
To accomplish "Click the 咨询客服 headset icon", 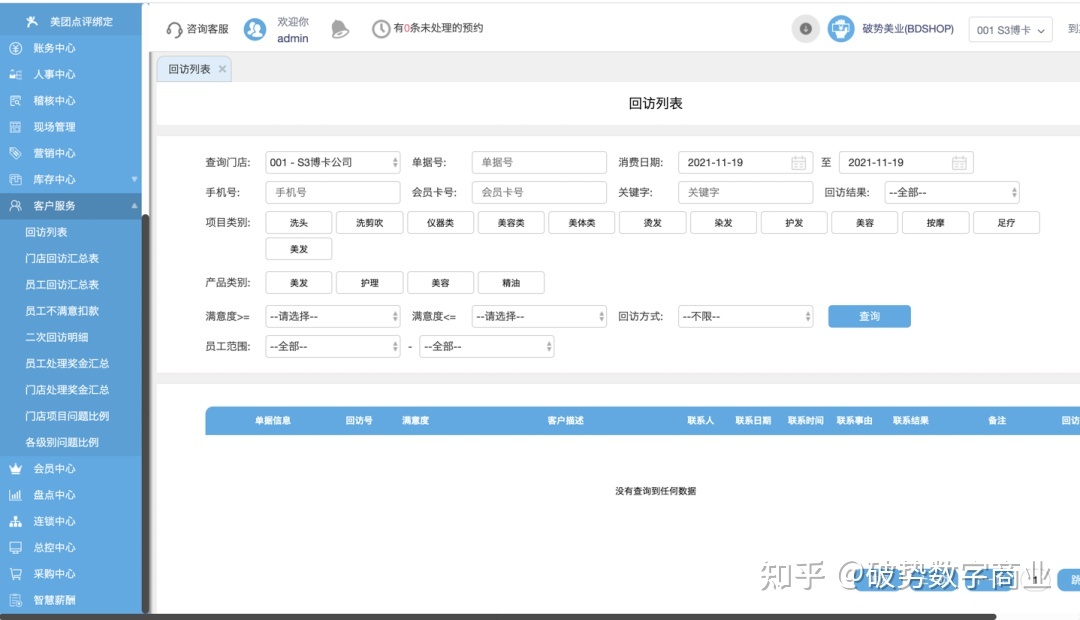I will click(x=174, y=29).
